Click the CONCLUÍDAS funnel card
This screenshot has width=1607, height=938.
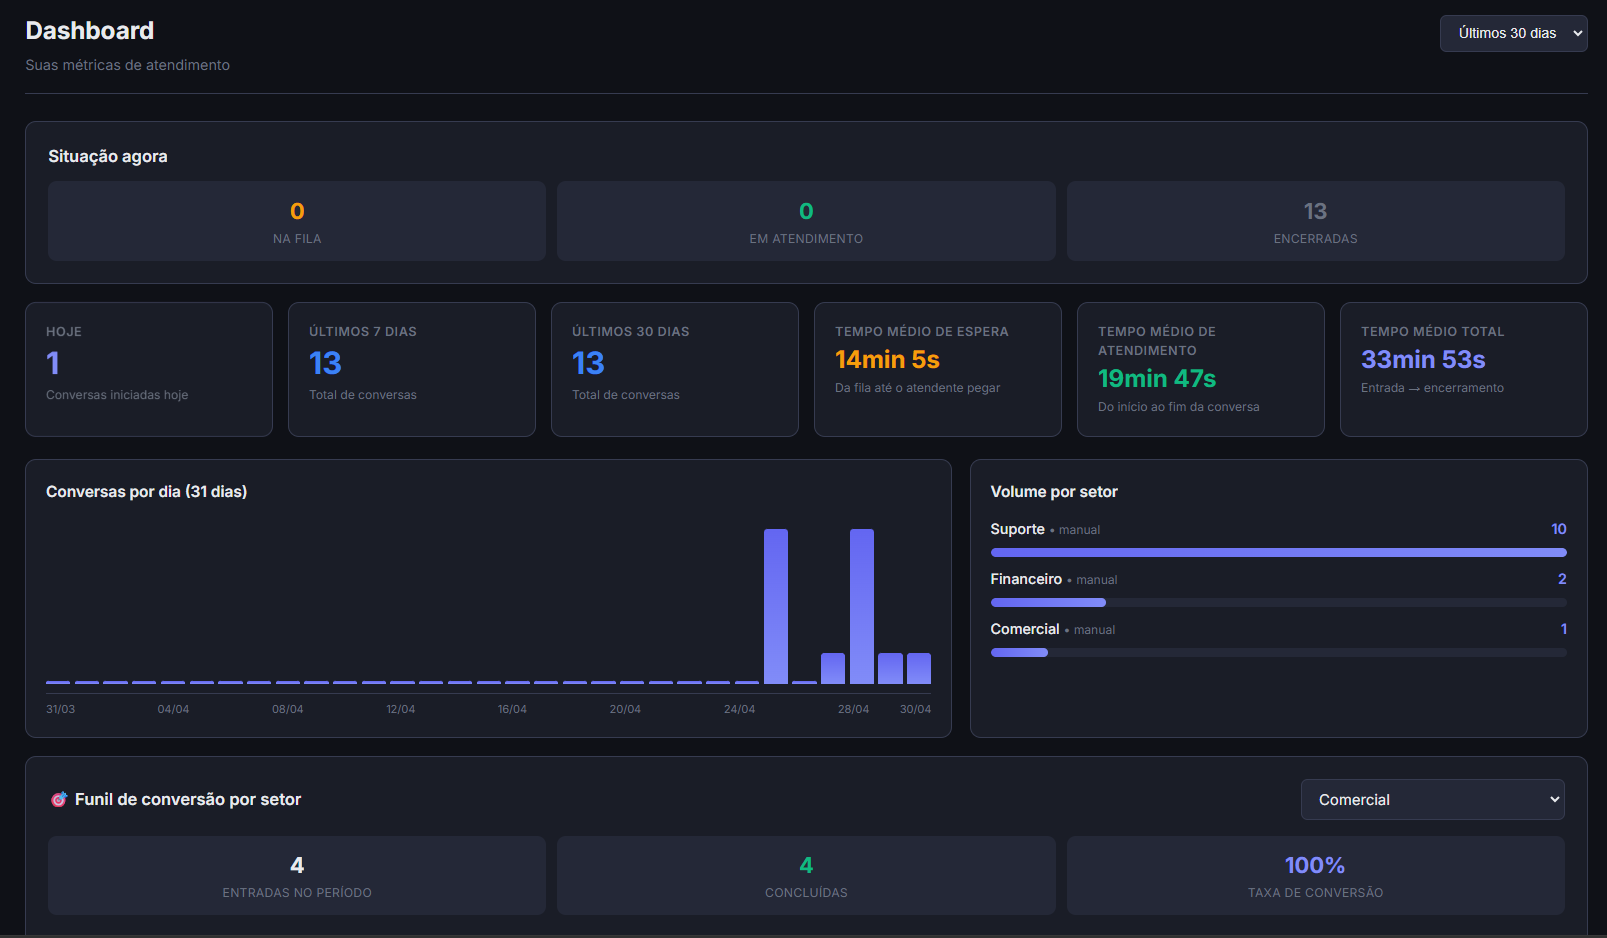tap(806, 875)
